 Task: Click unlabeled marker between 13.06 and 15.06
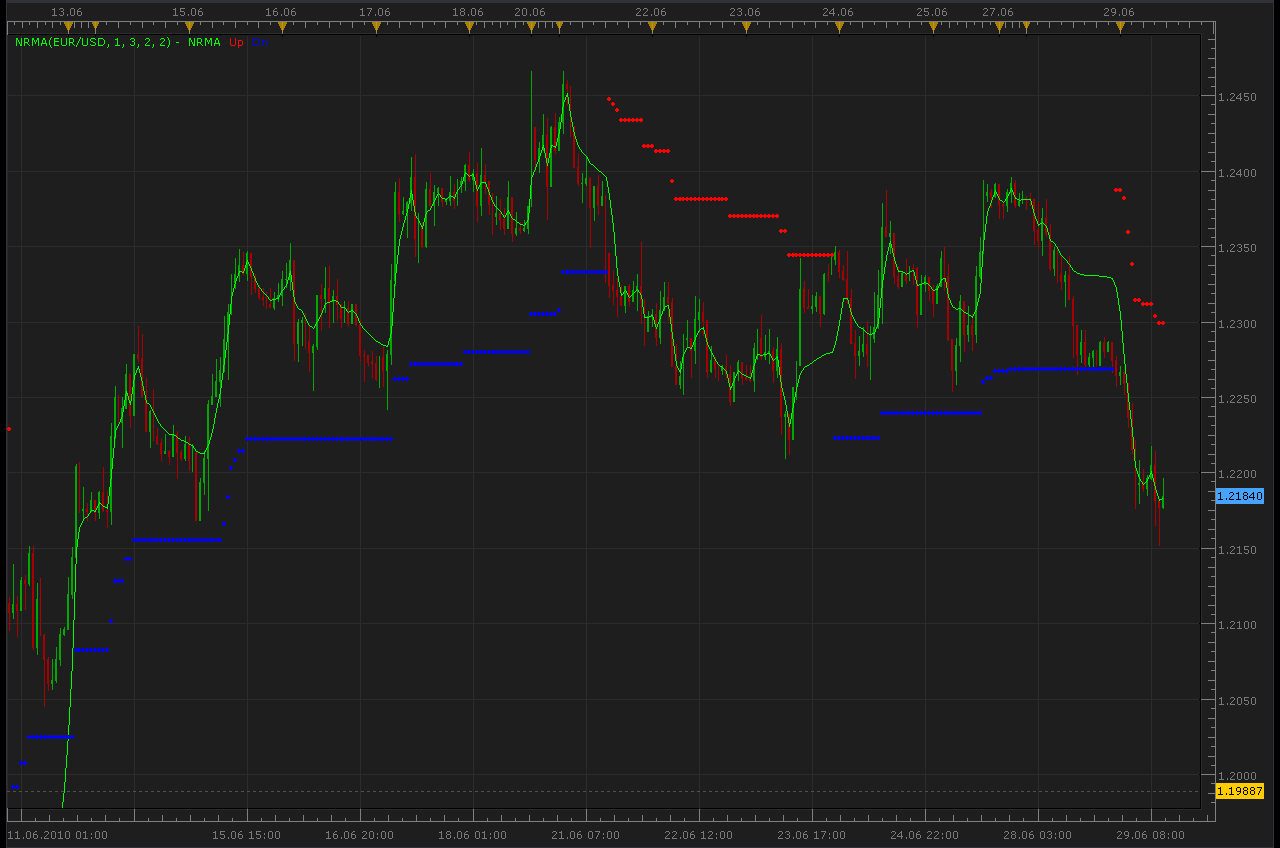coord(95,26)
